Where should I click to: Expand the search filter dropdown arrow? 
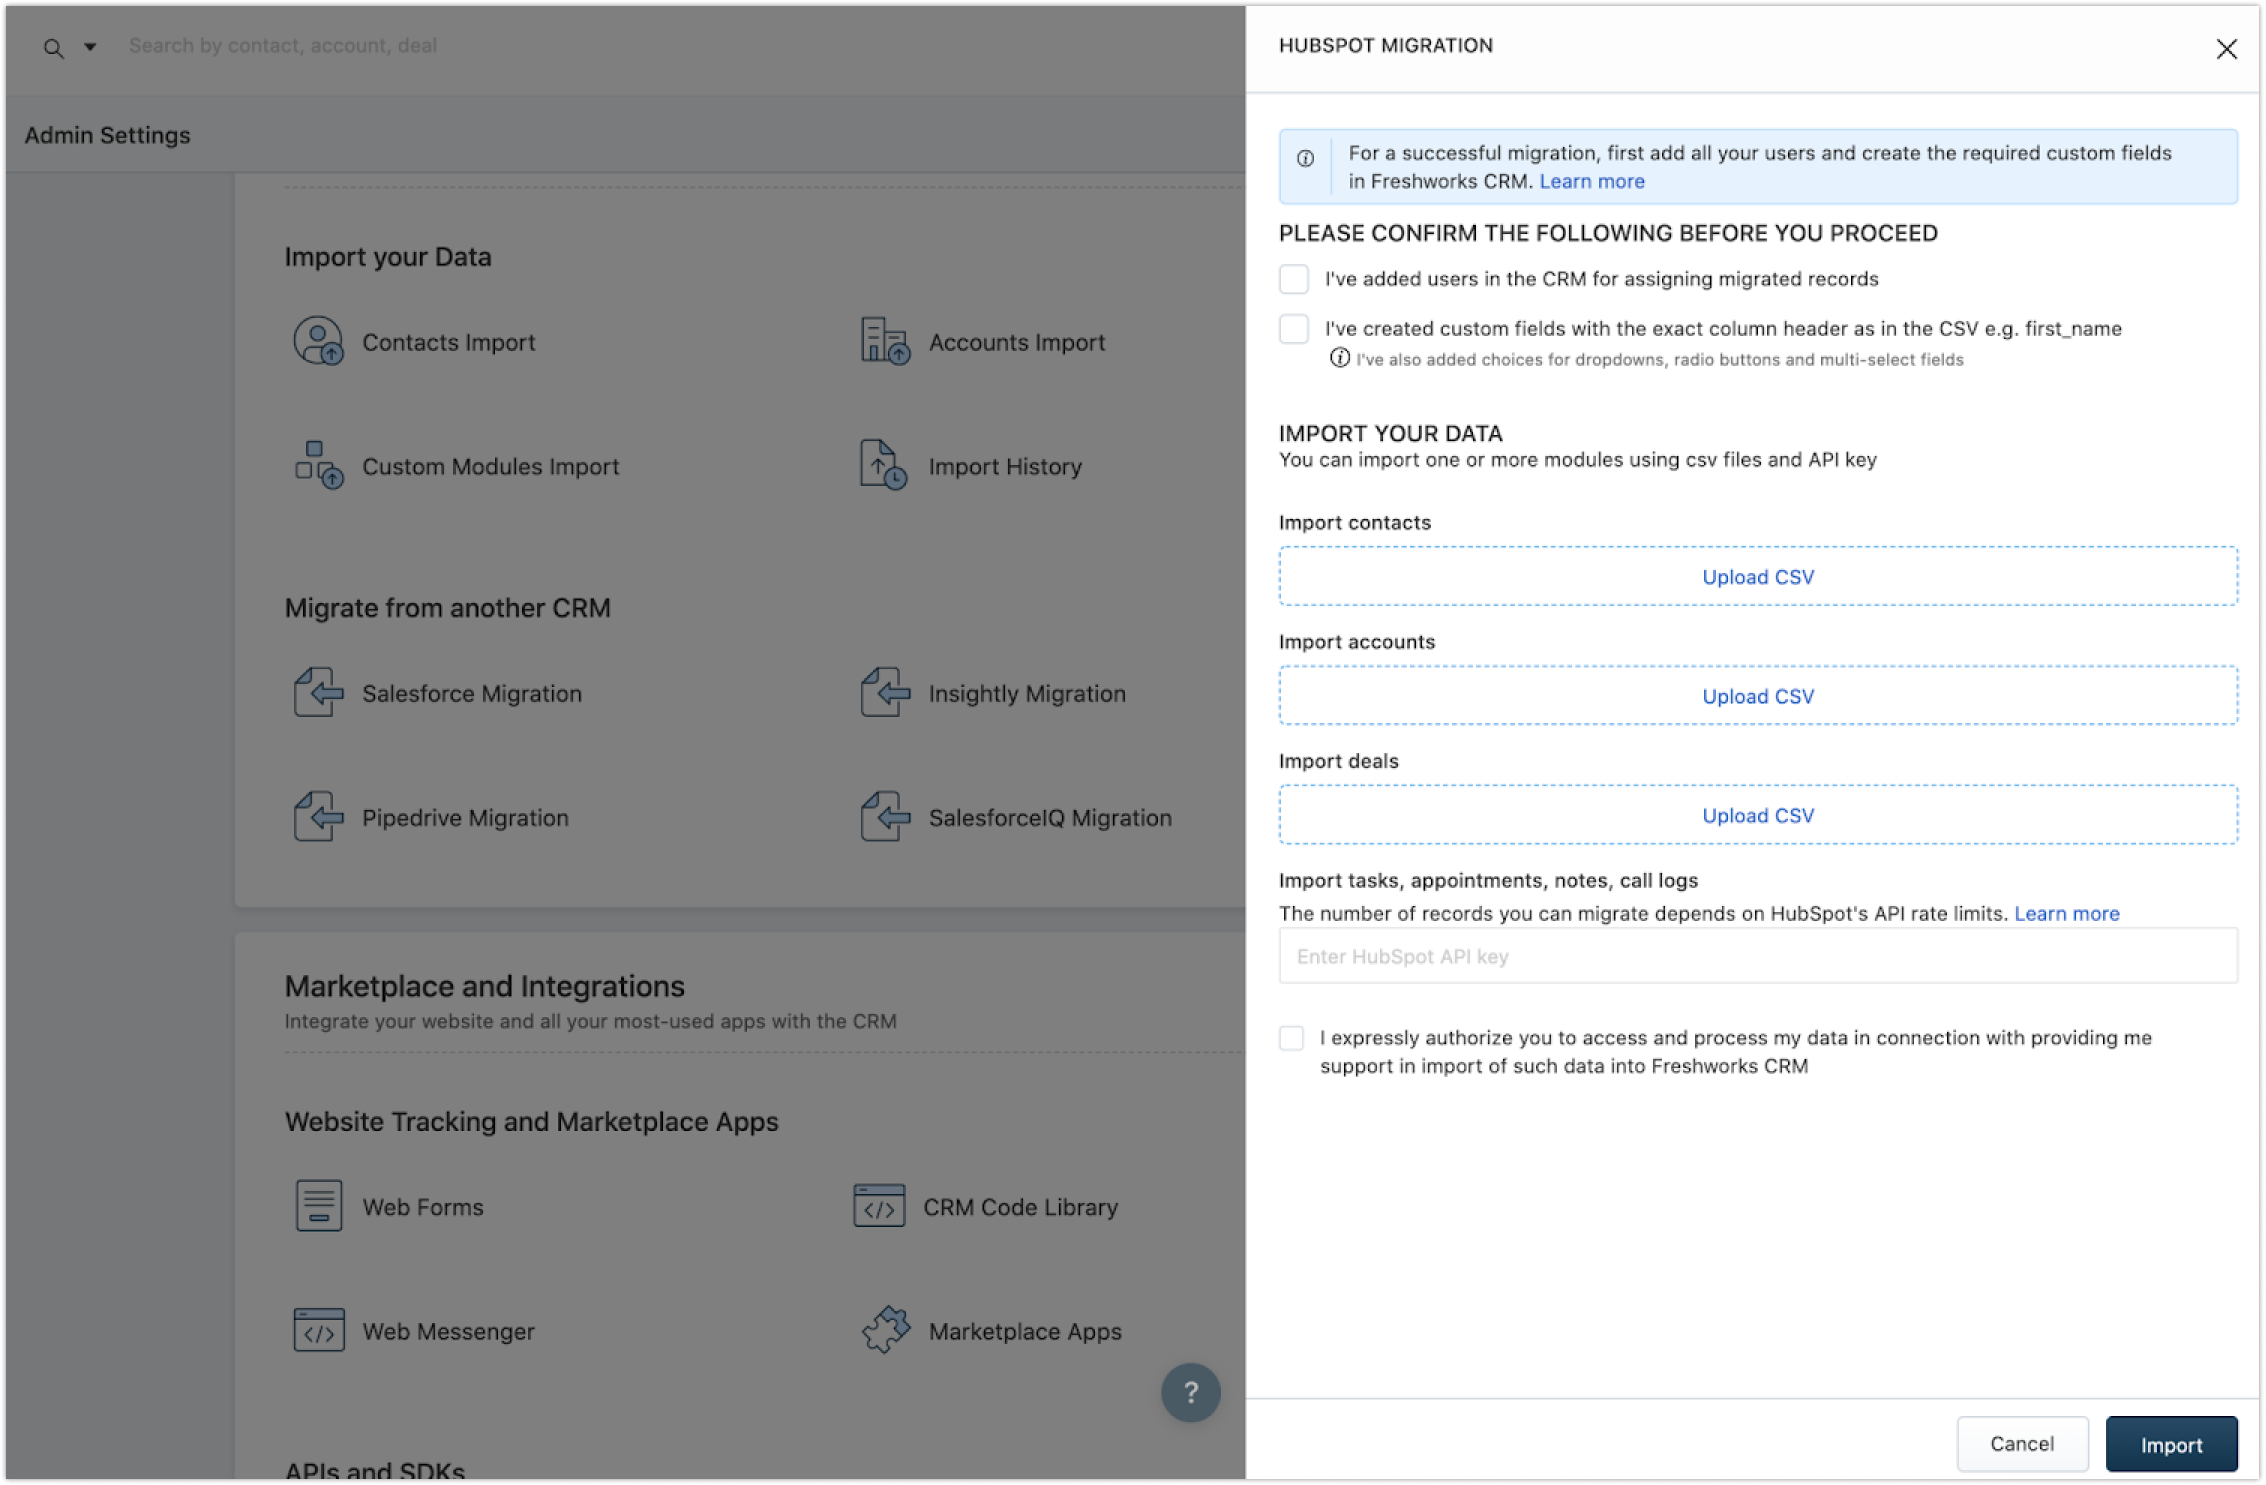[x=90, y=47]
